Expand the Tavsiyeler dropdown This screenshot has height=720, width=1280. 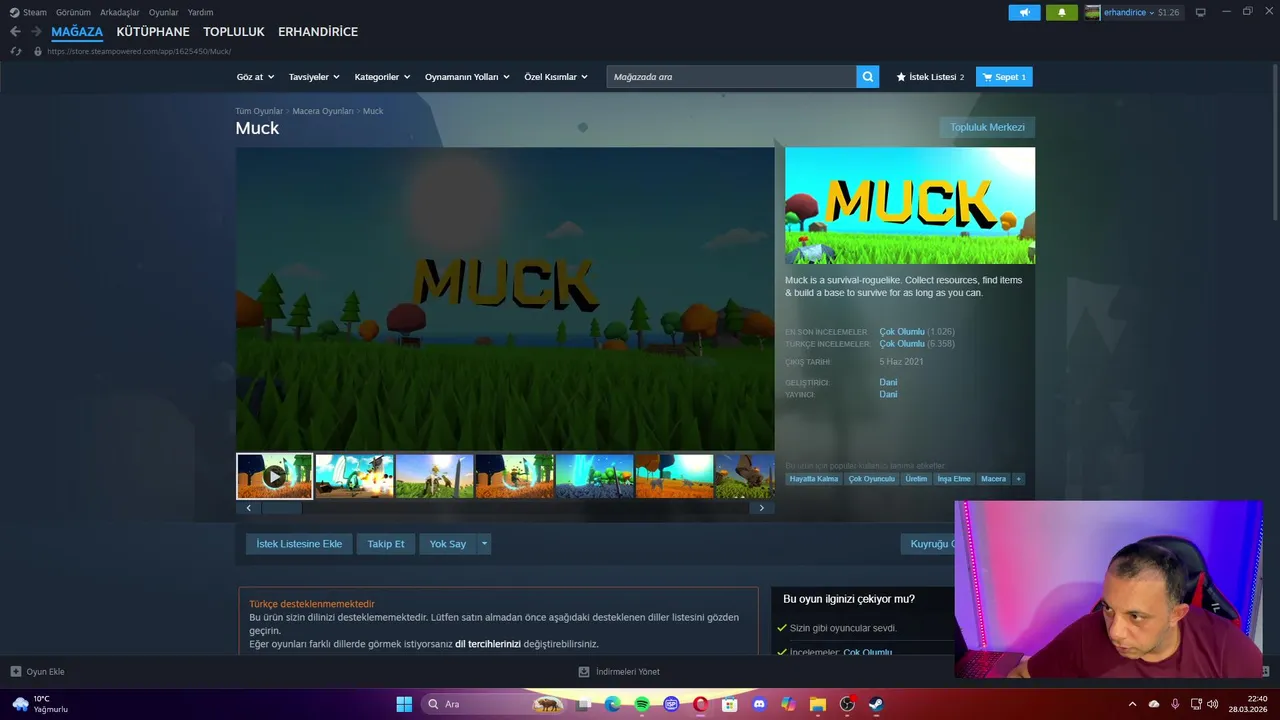tap(314, 77)
